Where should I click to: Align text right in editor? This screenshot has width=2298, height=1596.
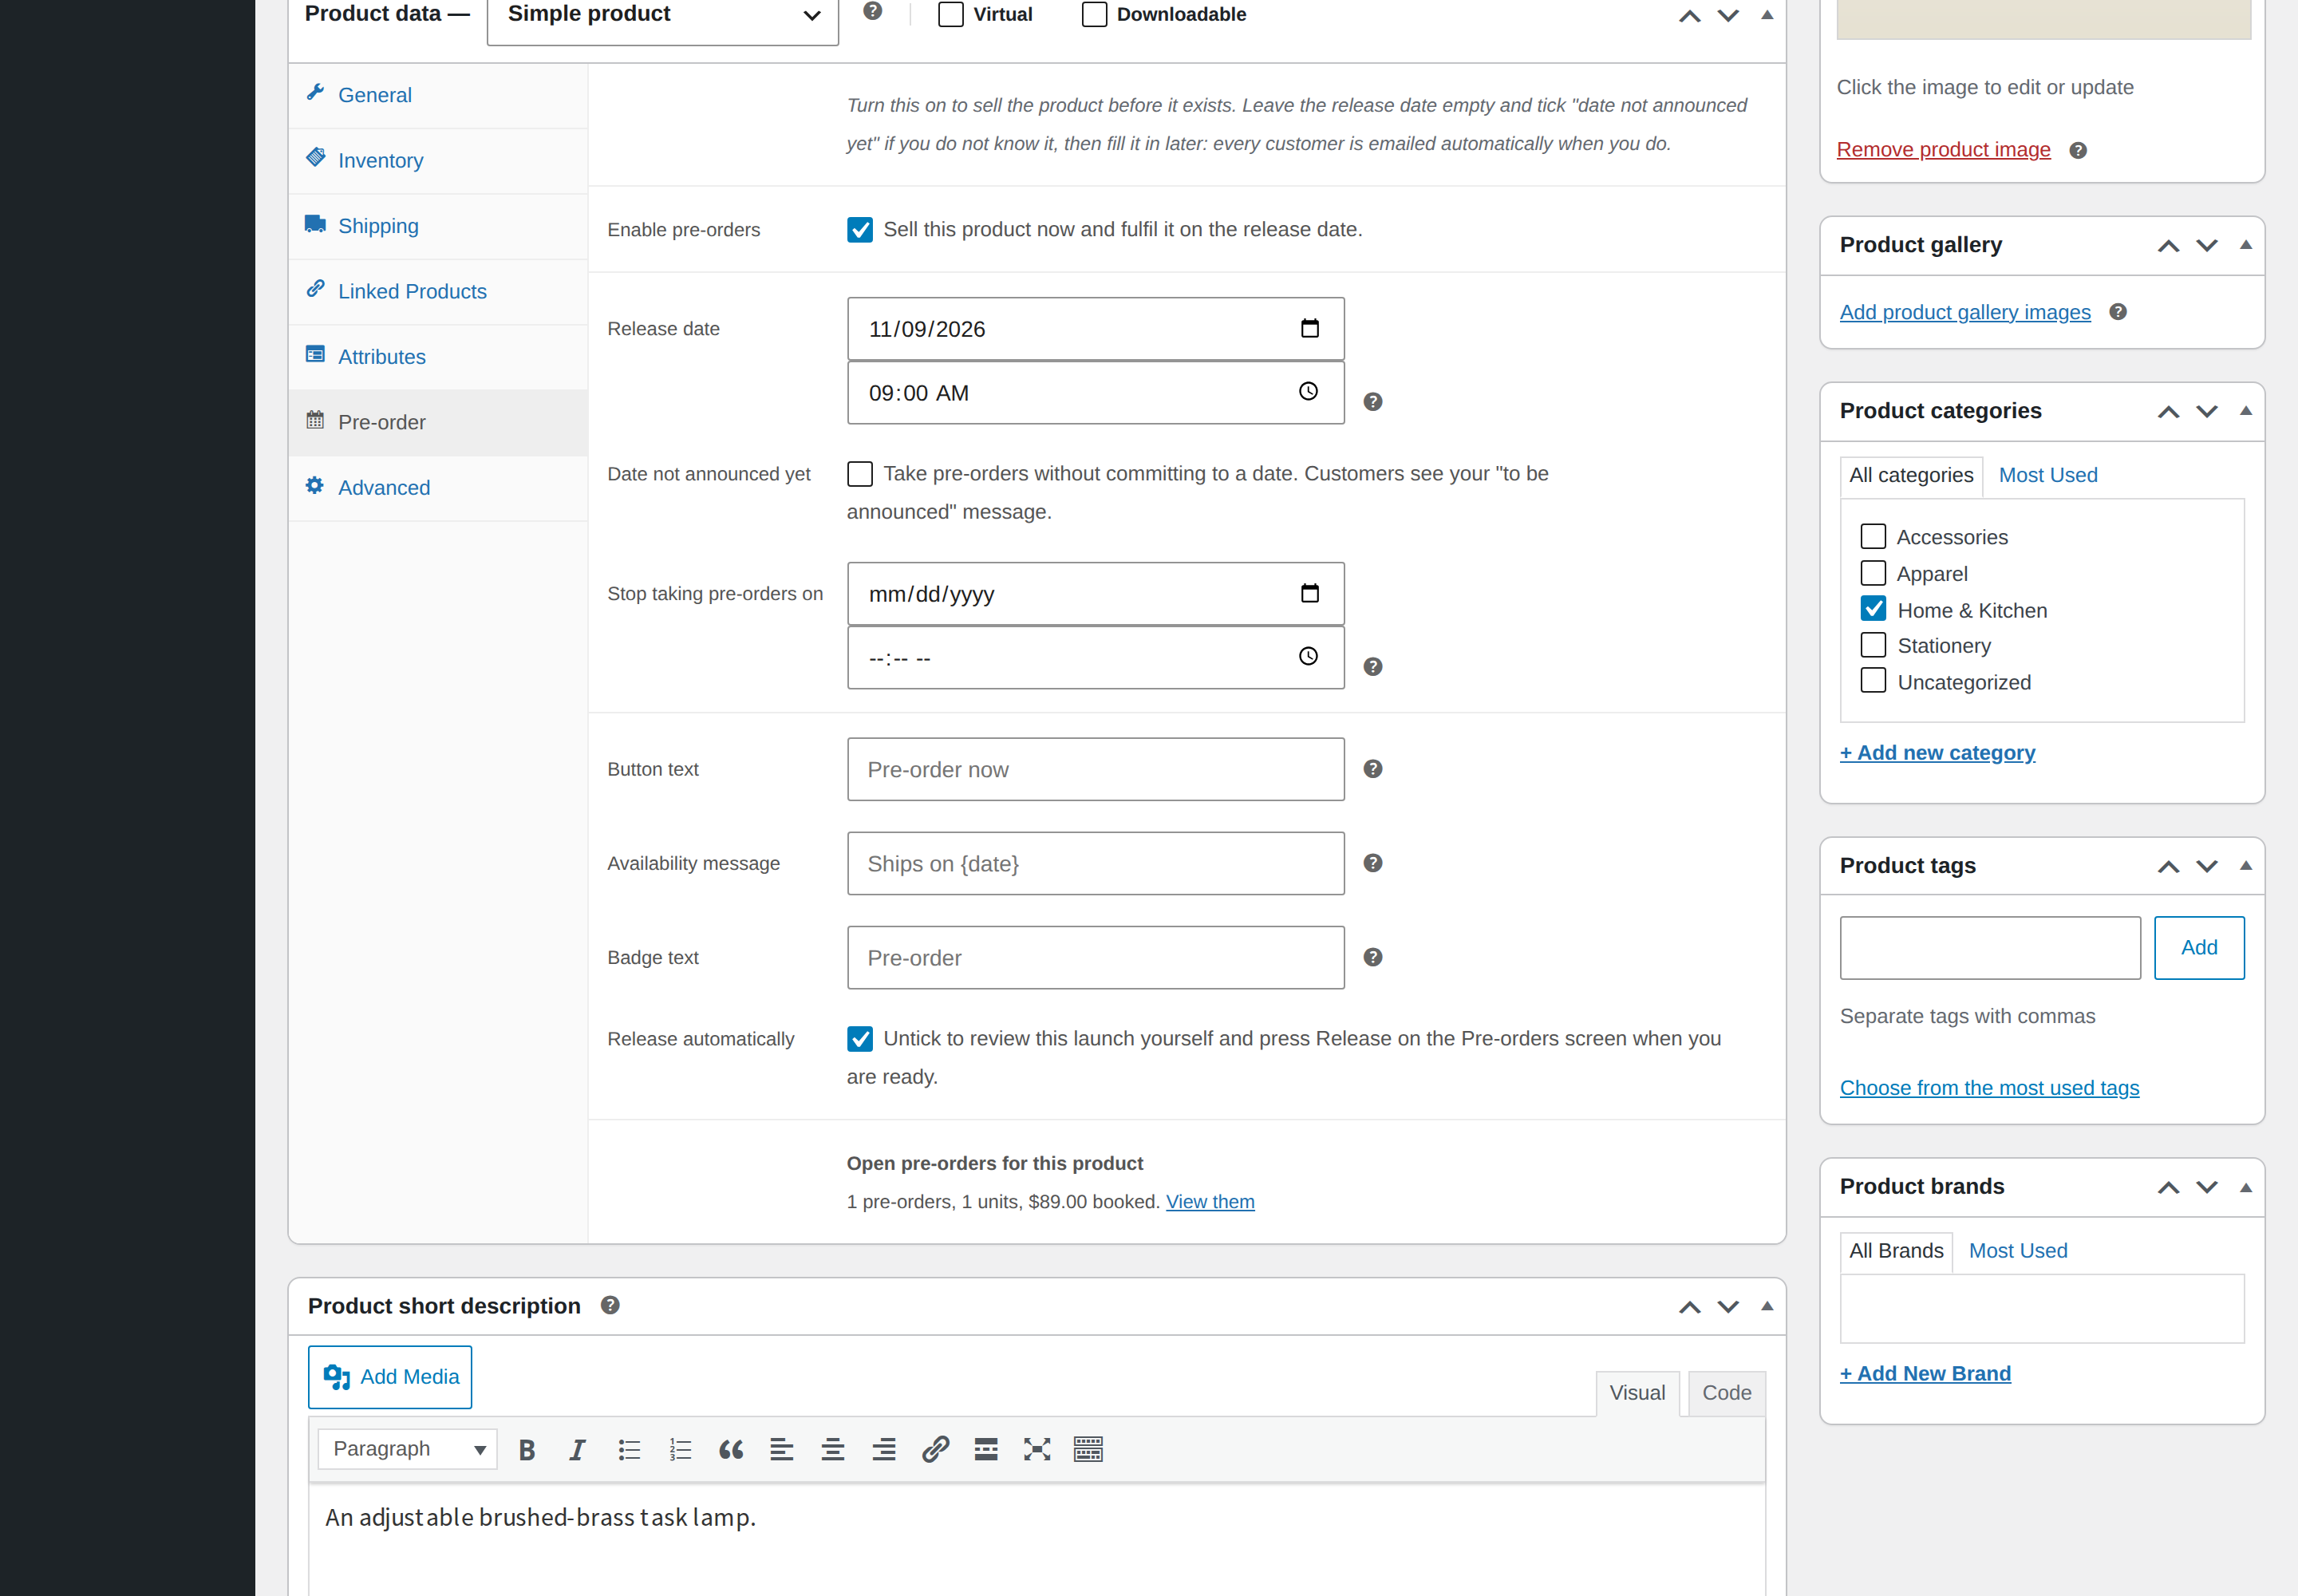(x=884, y=1449)
